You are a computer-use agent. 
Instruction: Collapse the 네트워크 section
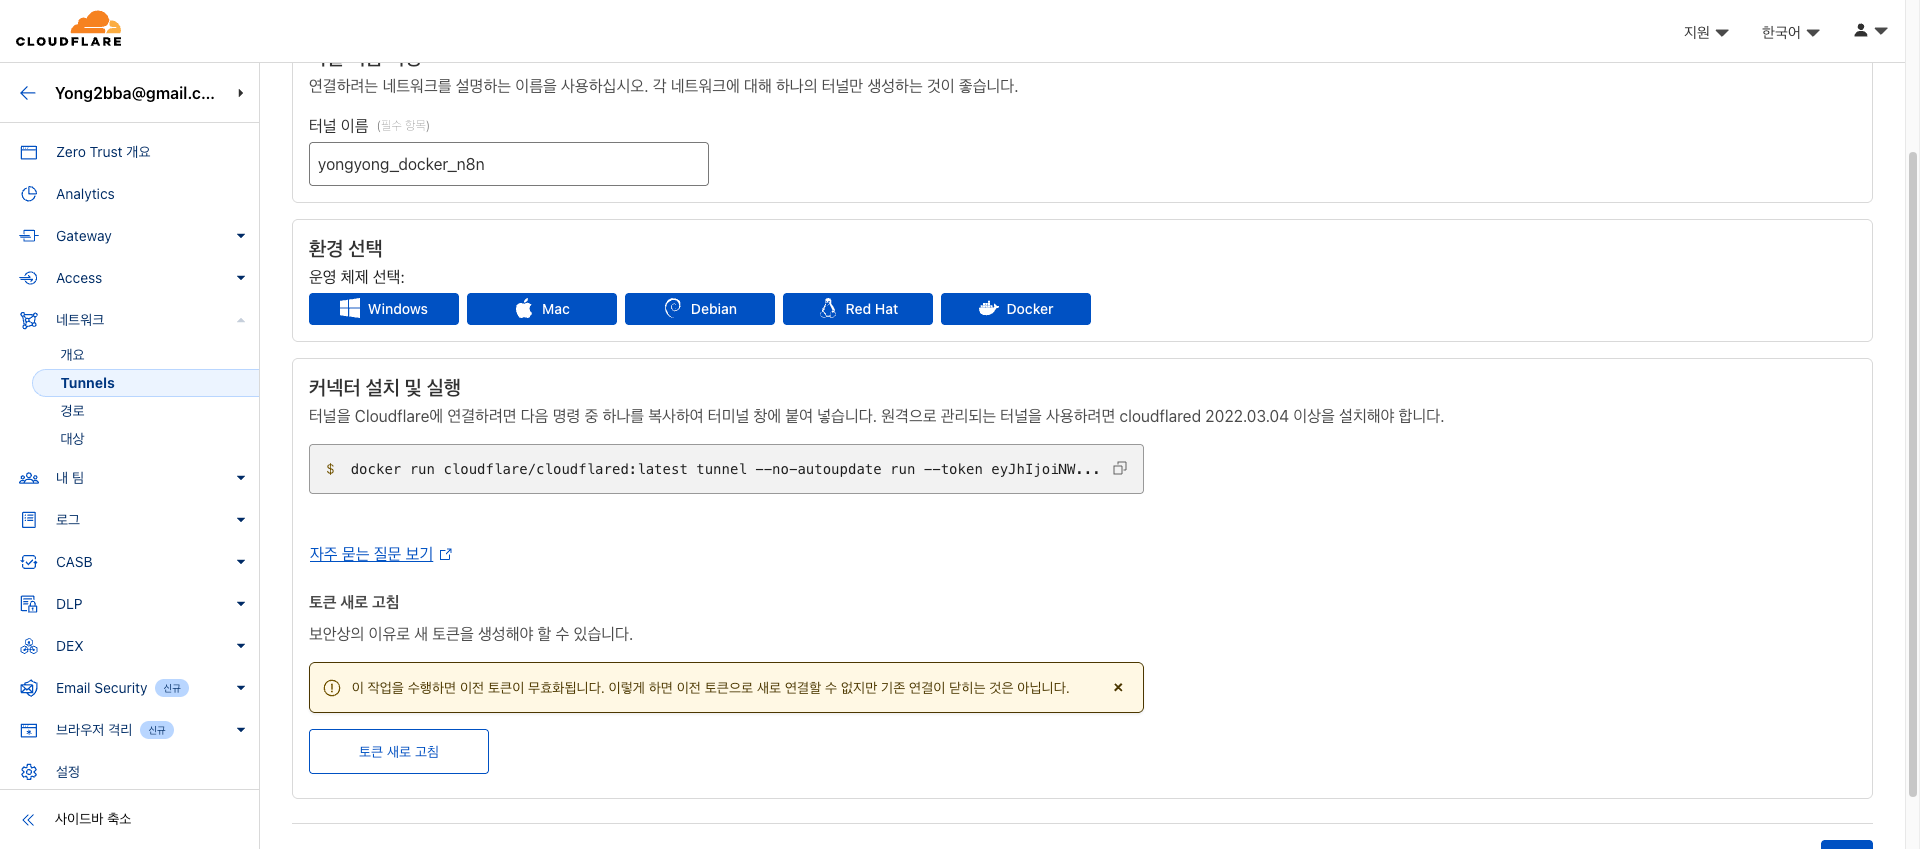(240, 319)
